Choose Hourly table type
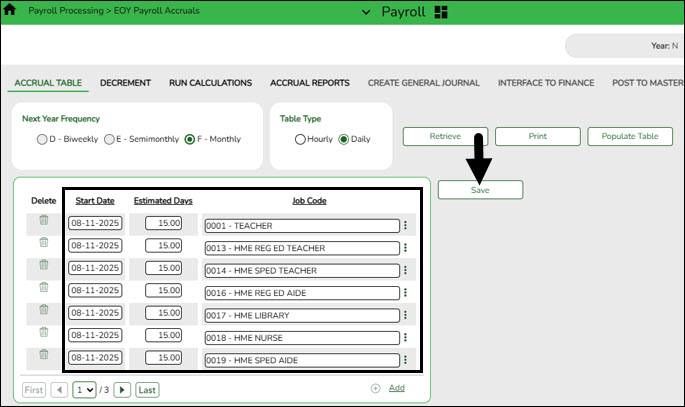Viewport: 685px width, 407px height. pos(300,139)
